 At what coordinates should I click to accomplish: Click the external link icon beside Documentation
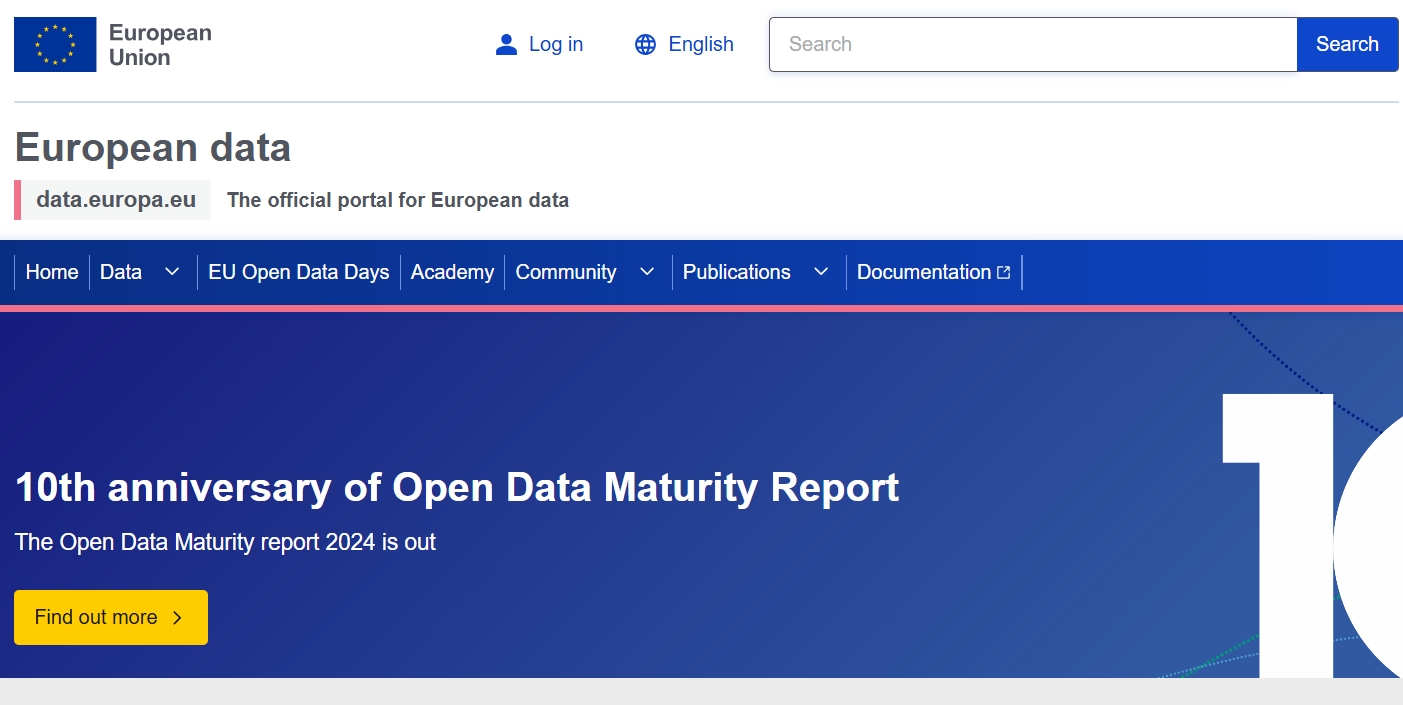click(x=1004, y=272)
